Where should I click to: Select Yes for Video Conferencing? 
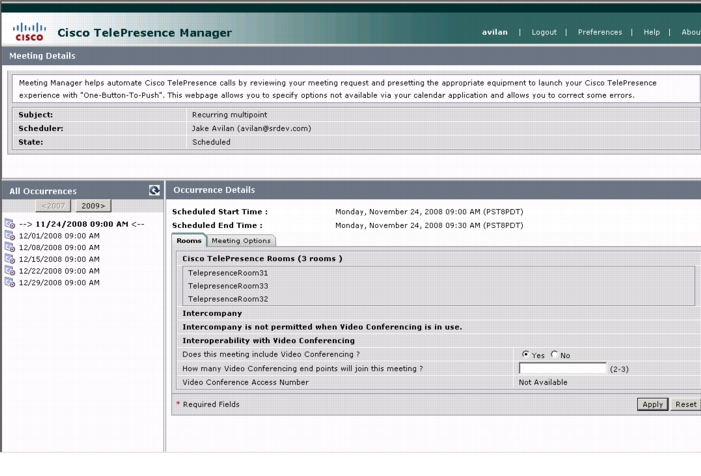525,354
